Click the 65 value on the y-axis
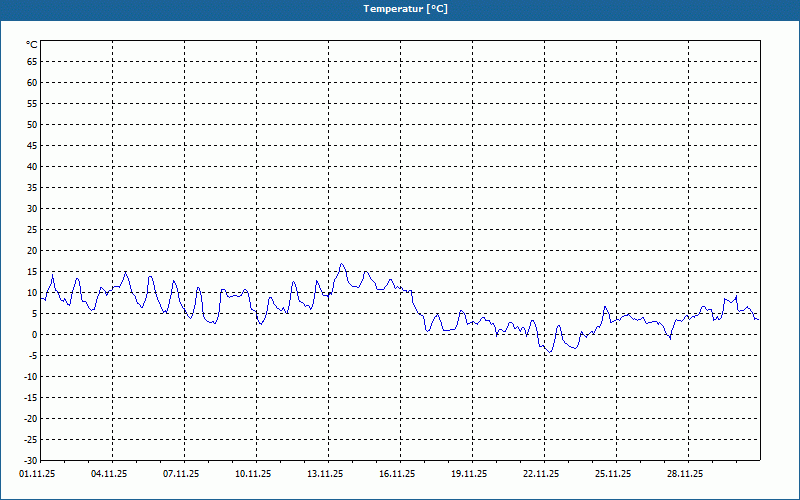Image resolution: width=800 pixels, height=500 pixels. [x=32, y=62]
